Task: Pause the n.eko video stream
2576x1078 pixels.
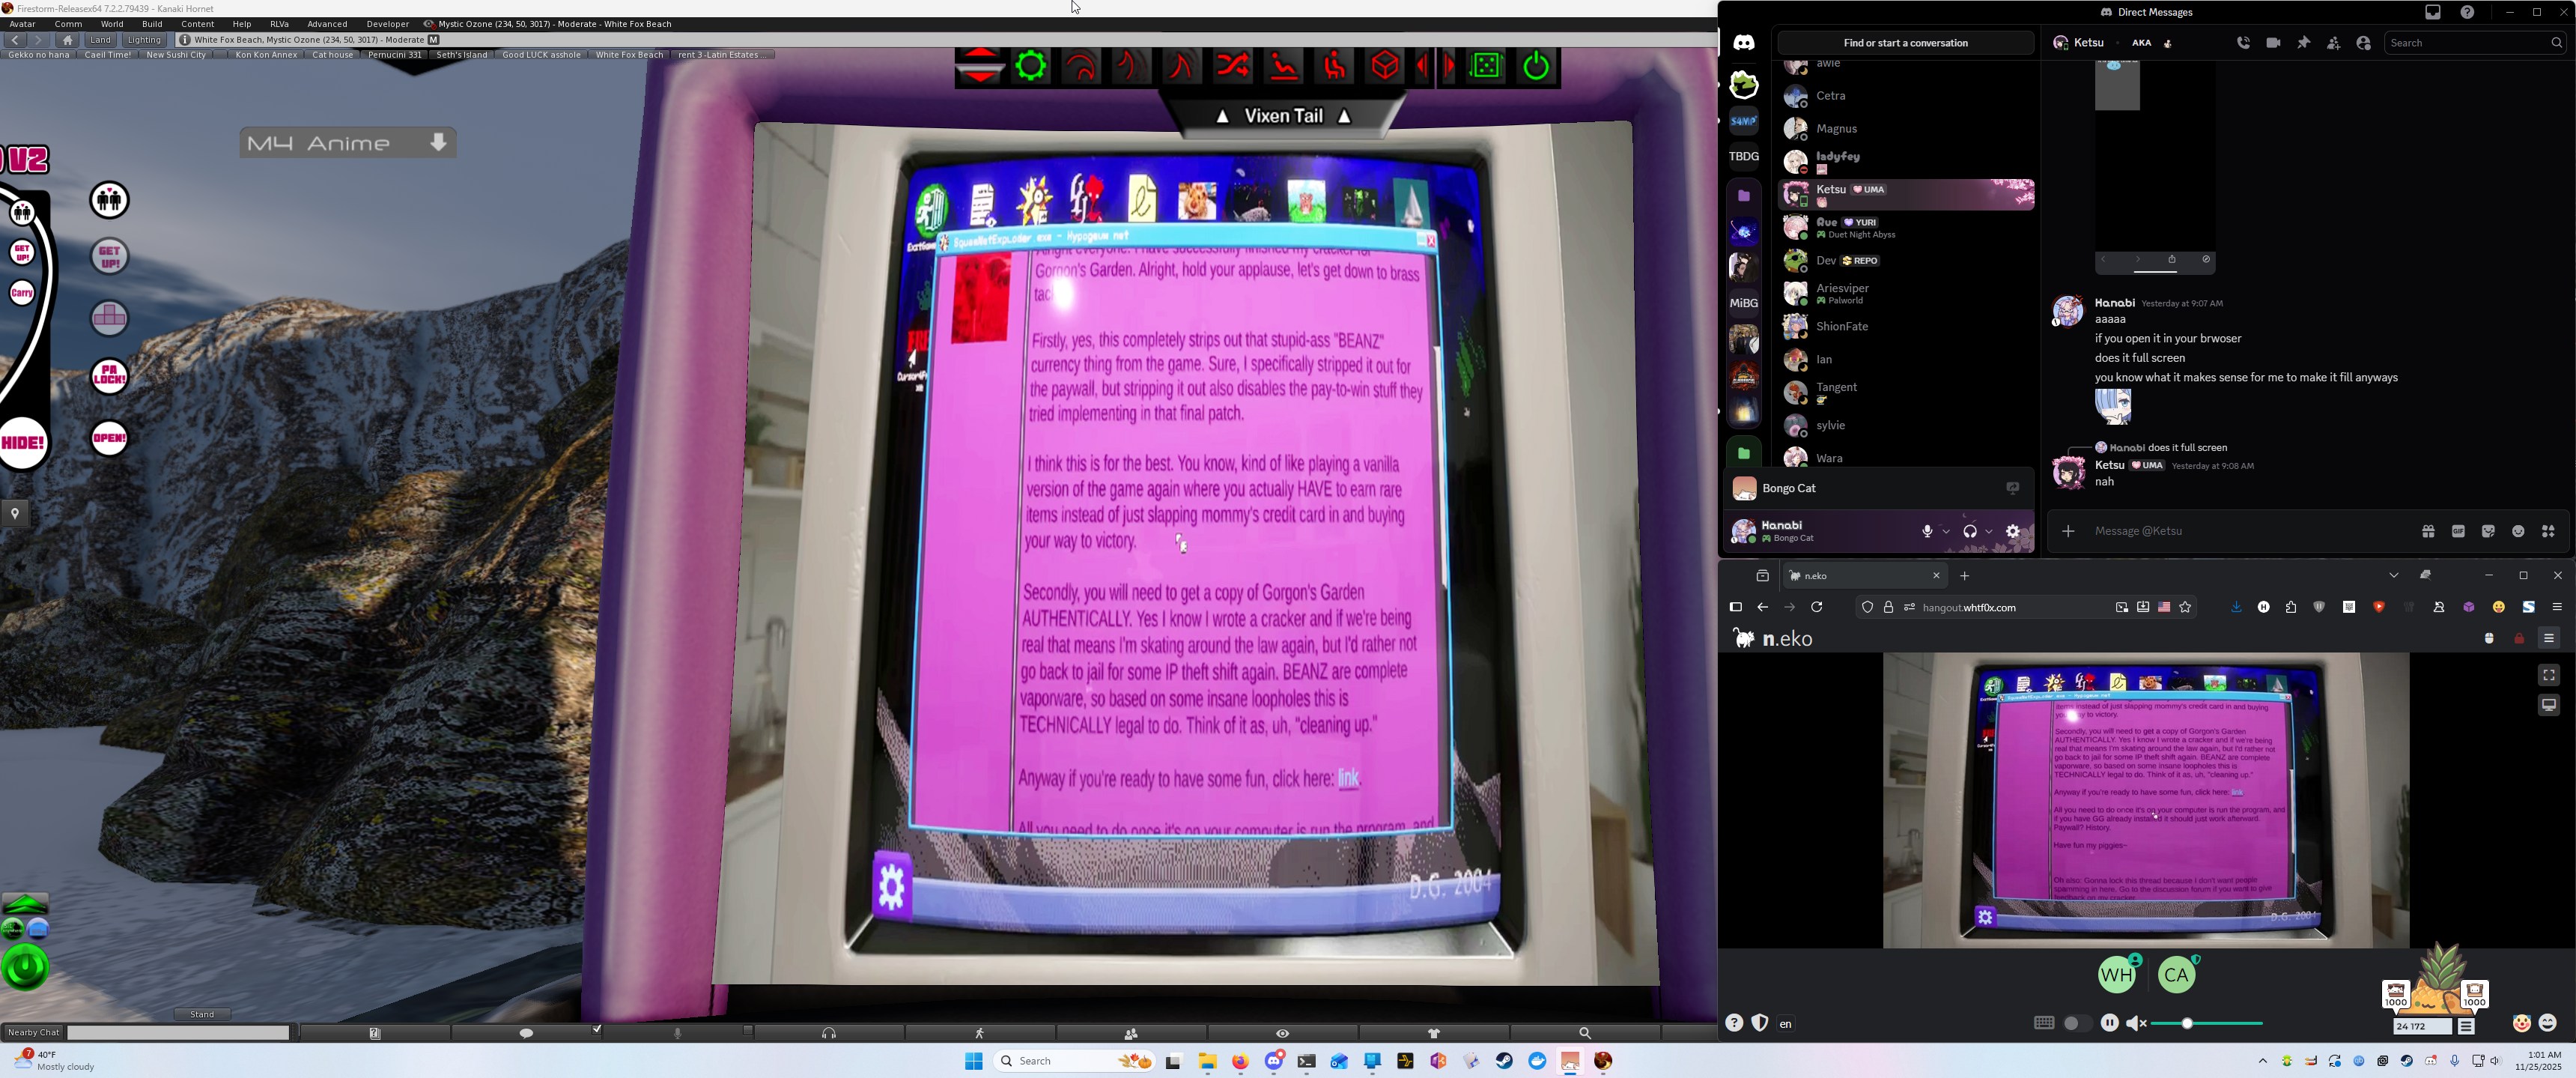Action: coord(2109,1022)
